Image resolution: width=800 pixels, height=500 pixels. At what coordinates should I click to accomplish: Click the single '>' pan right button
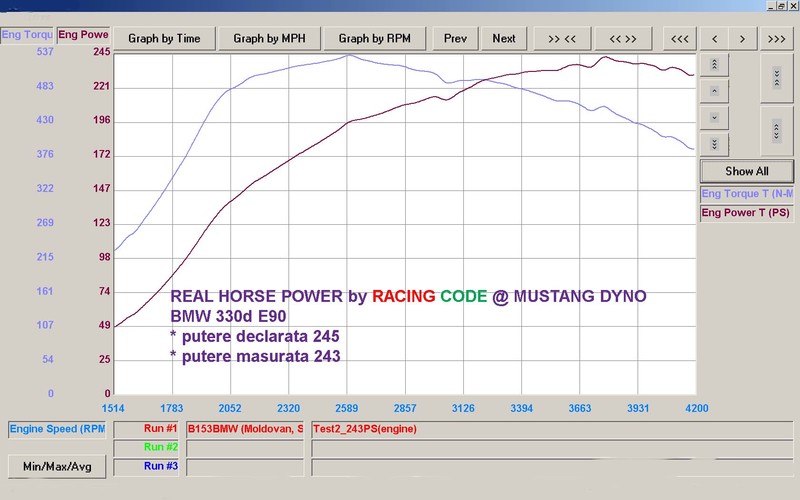click(x=743, y=39)
